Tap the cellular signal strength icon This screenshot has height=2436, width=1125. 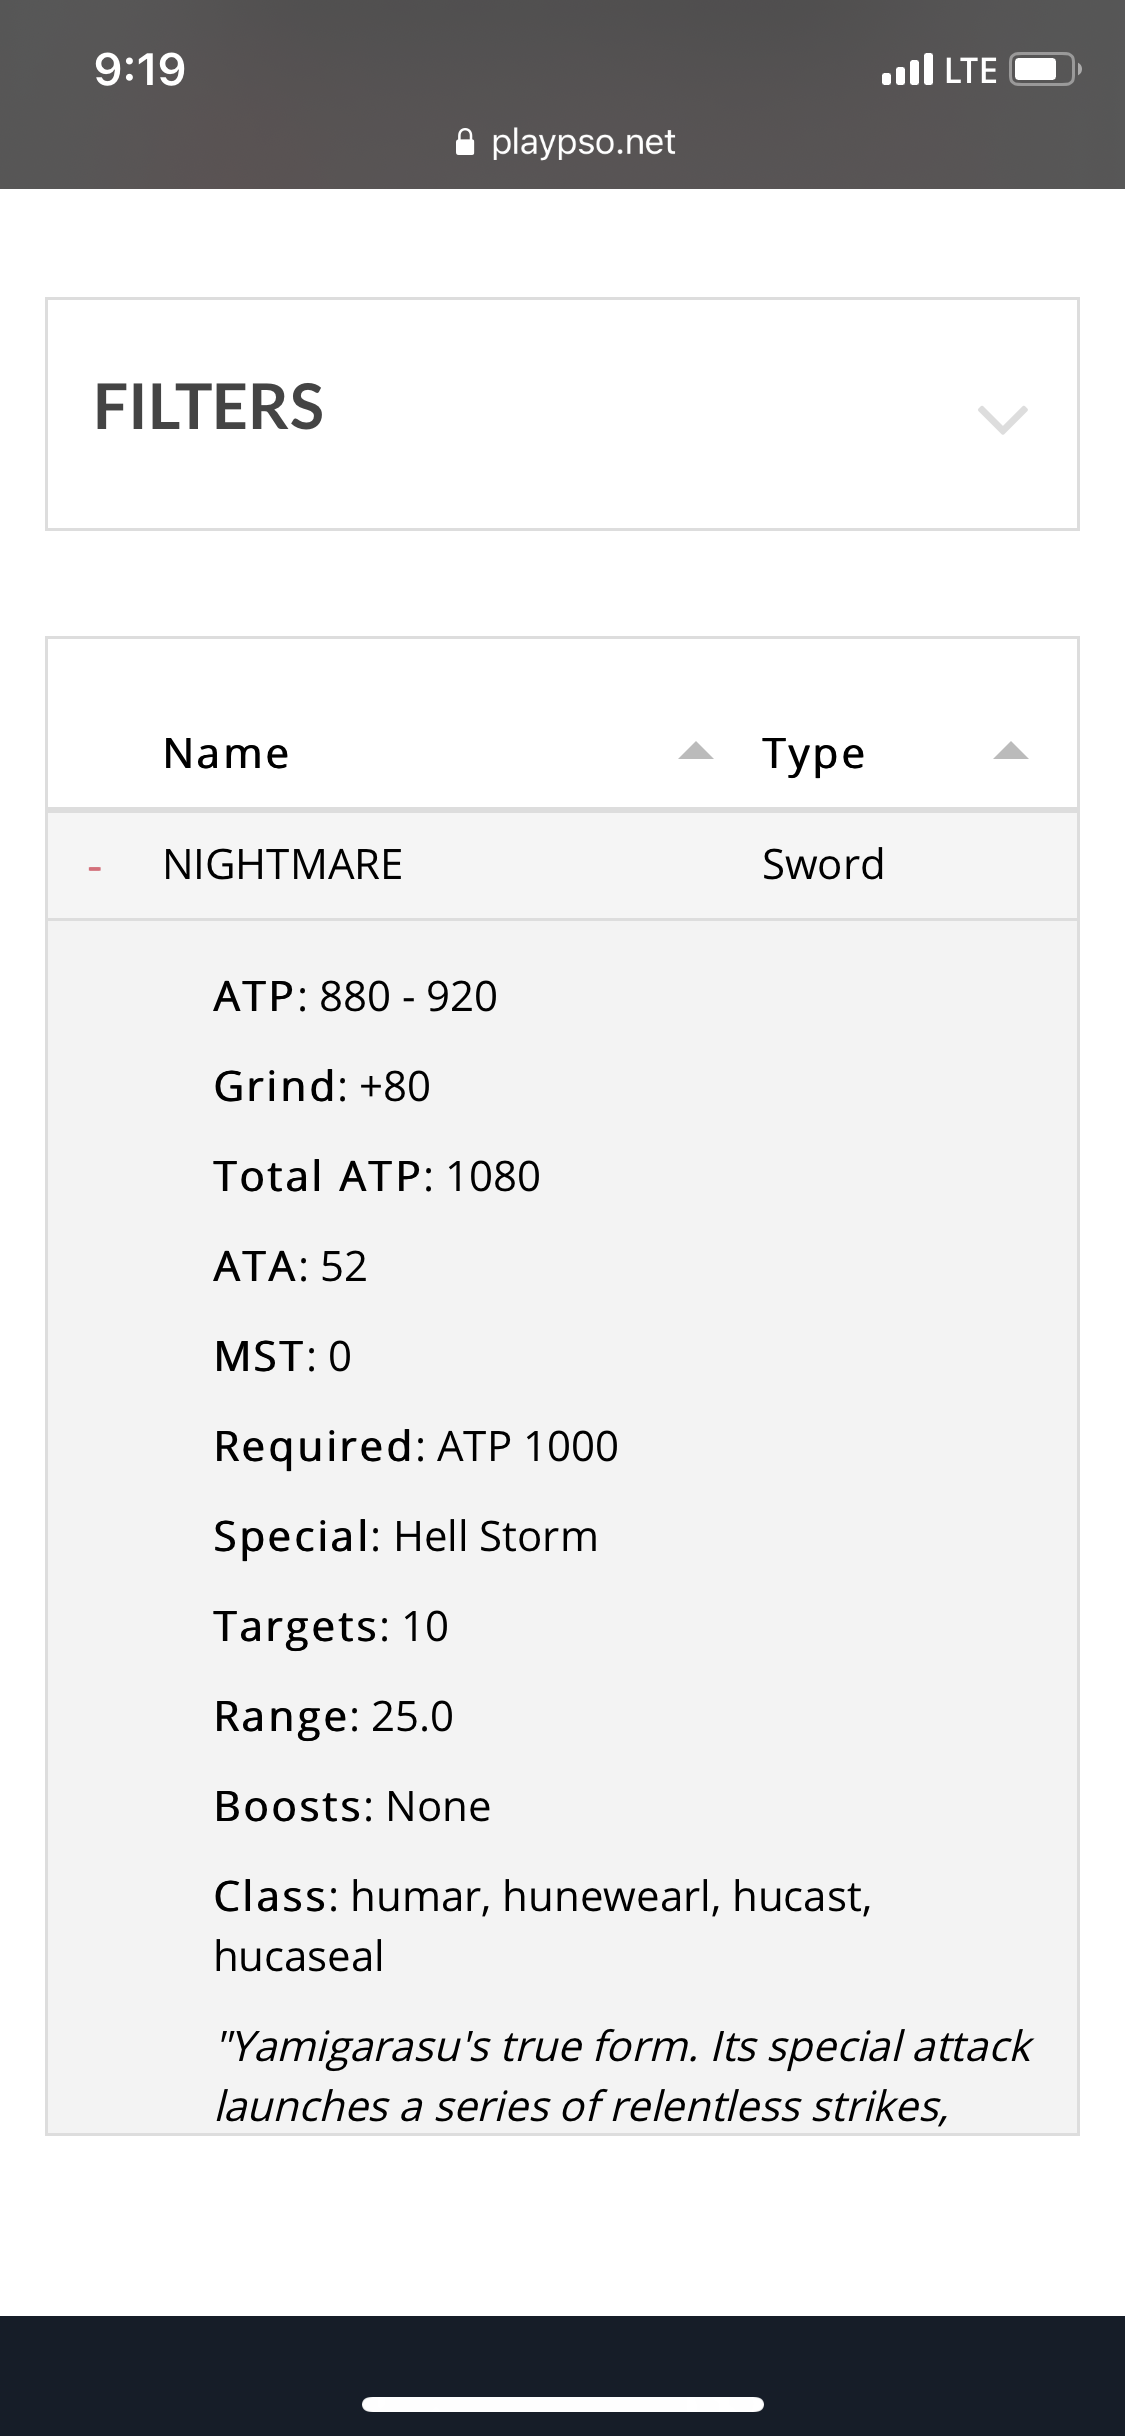point(907,70)
